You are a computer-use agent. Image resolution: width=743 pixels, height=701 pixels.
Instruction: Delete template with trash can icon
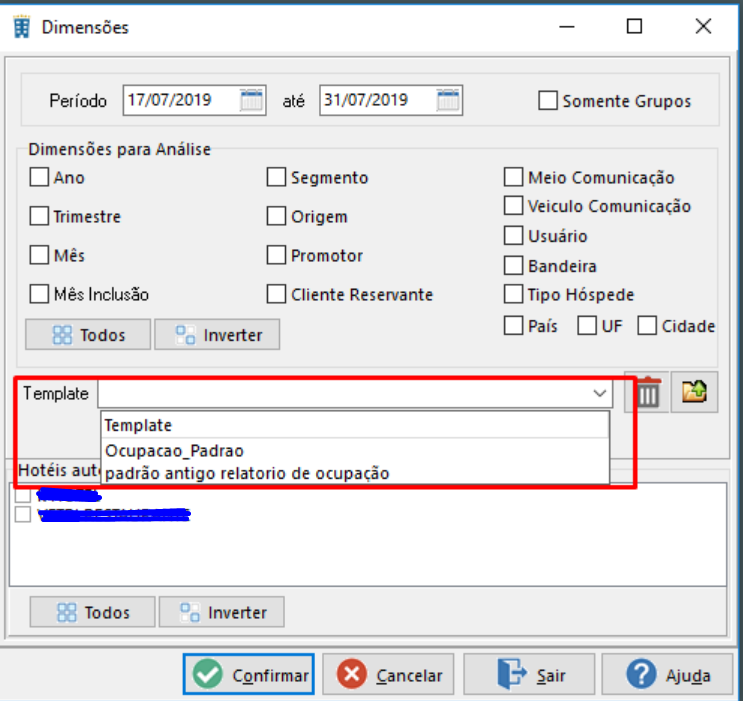[647, 392]
